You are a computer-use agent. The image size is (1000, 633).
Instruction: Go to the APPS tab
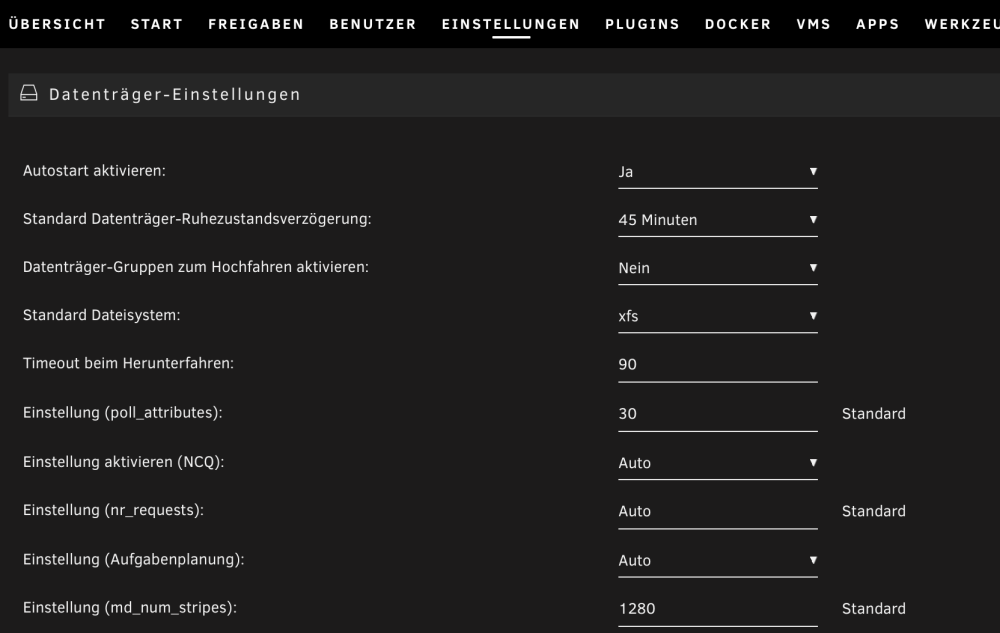878,24
